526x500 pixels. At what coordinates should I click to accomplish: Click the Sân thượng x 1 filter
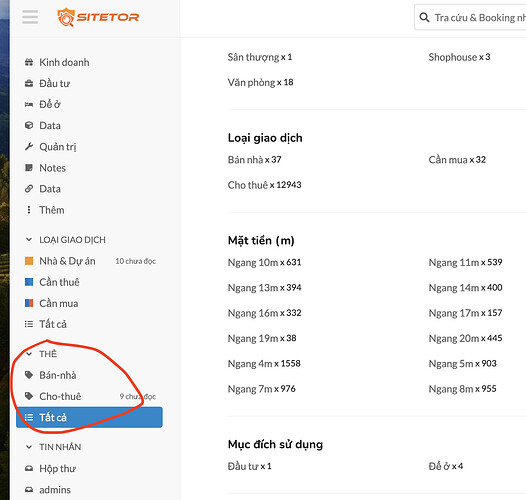coord(260,57)
